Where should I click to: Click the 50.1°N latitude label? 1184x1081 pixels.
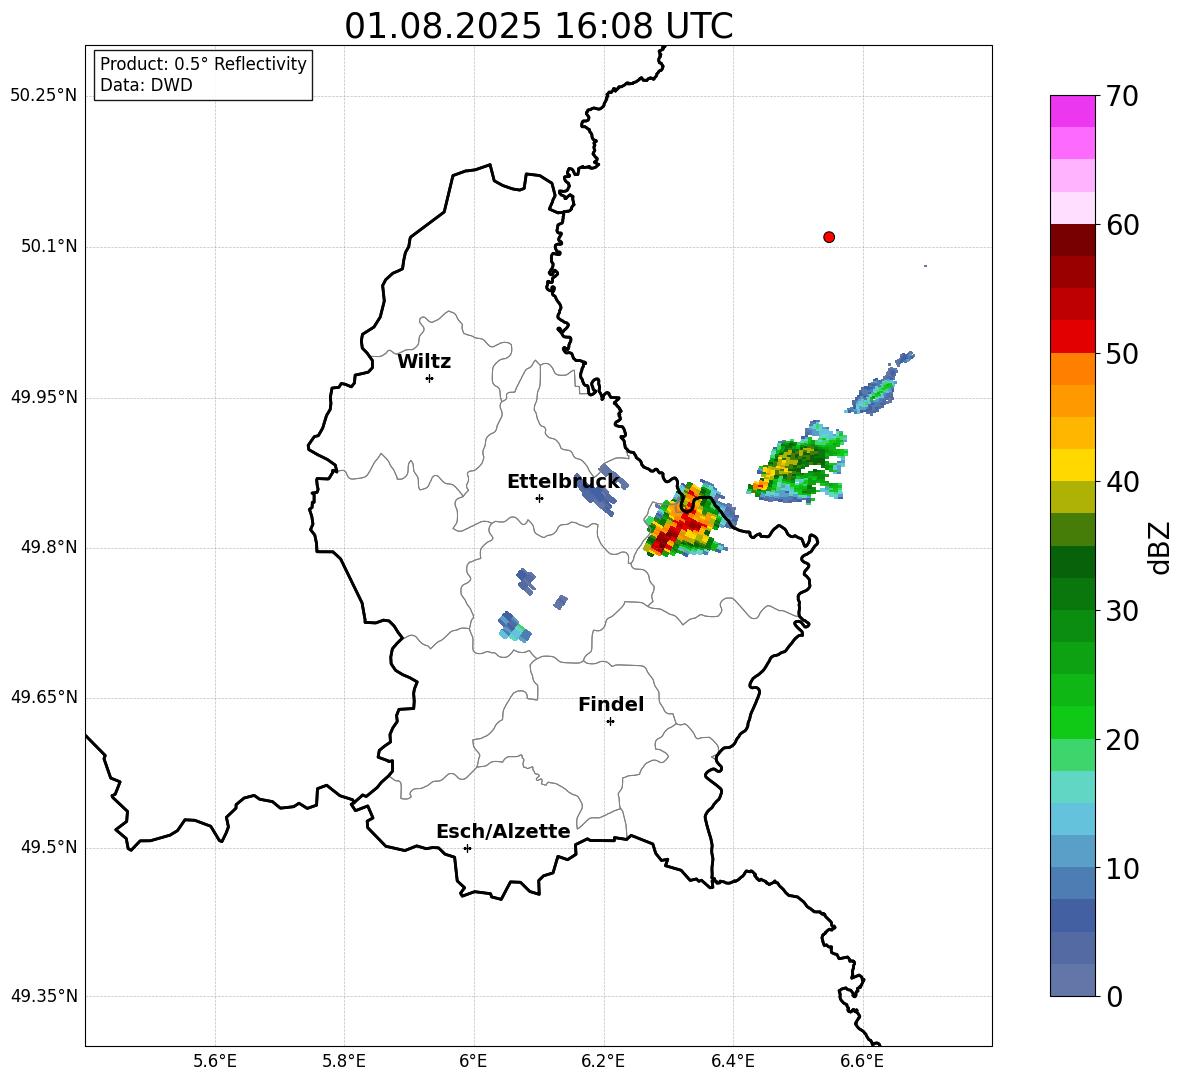point(48,247)
